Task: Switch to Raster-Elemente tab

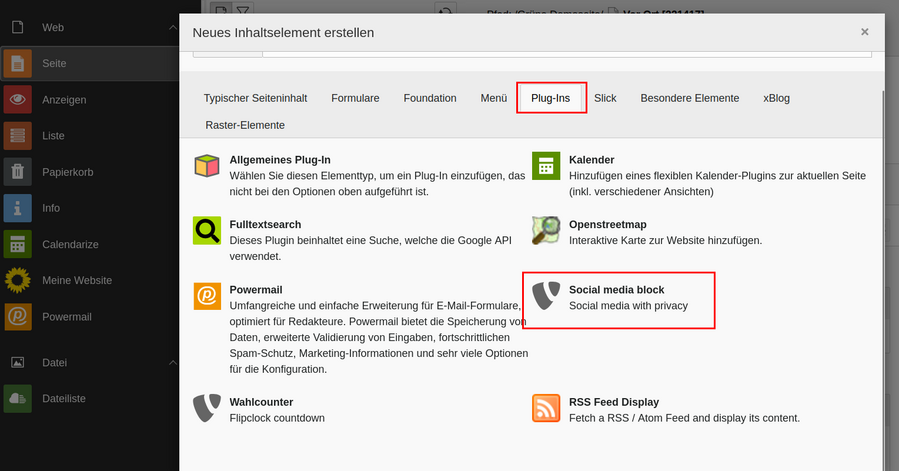Action: 245,125
